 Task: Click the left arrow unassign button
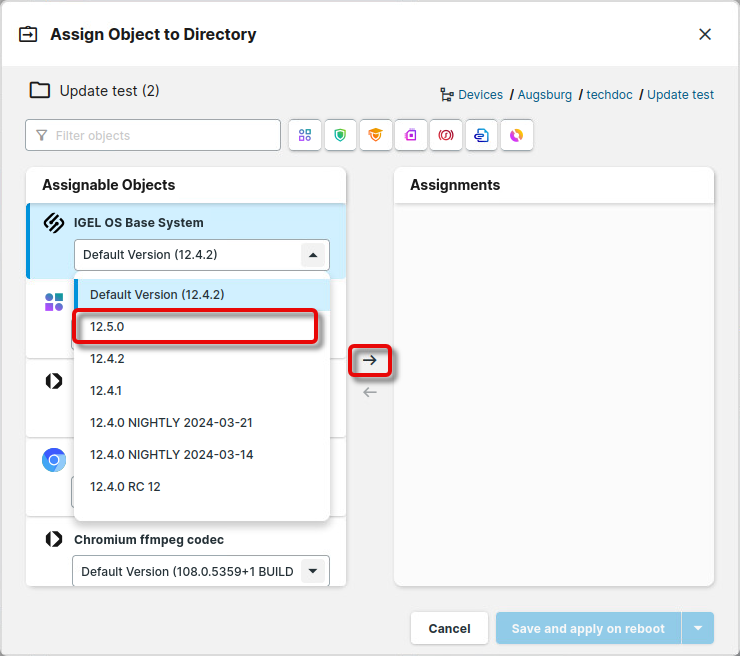370,392
